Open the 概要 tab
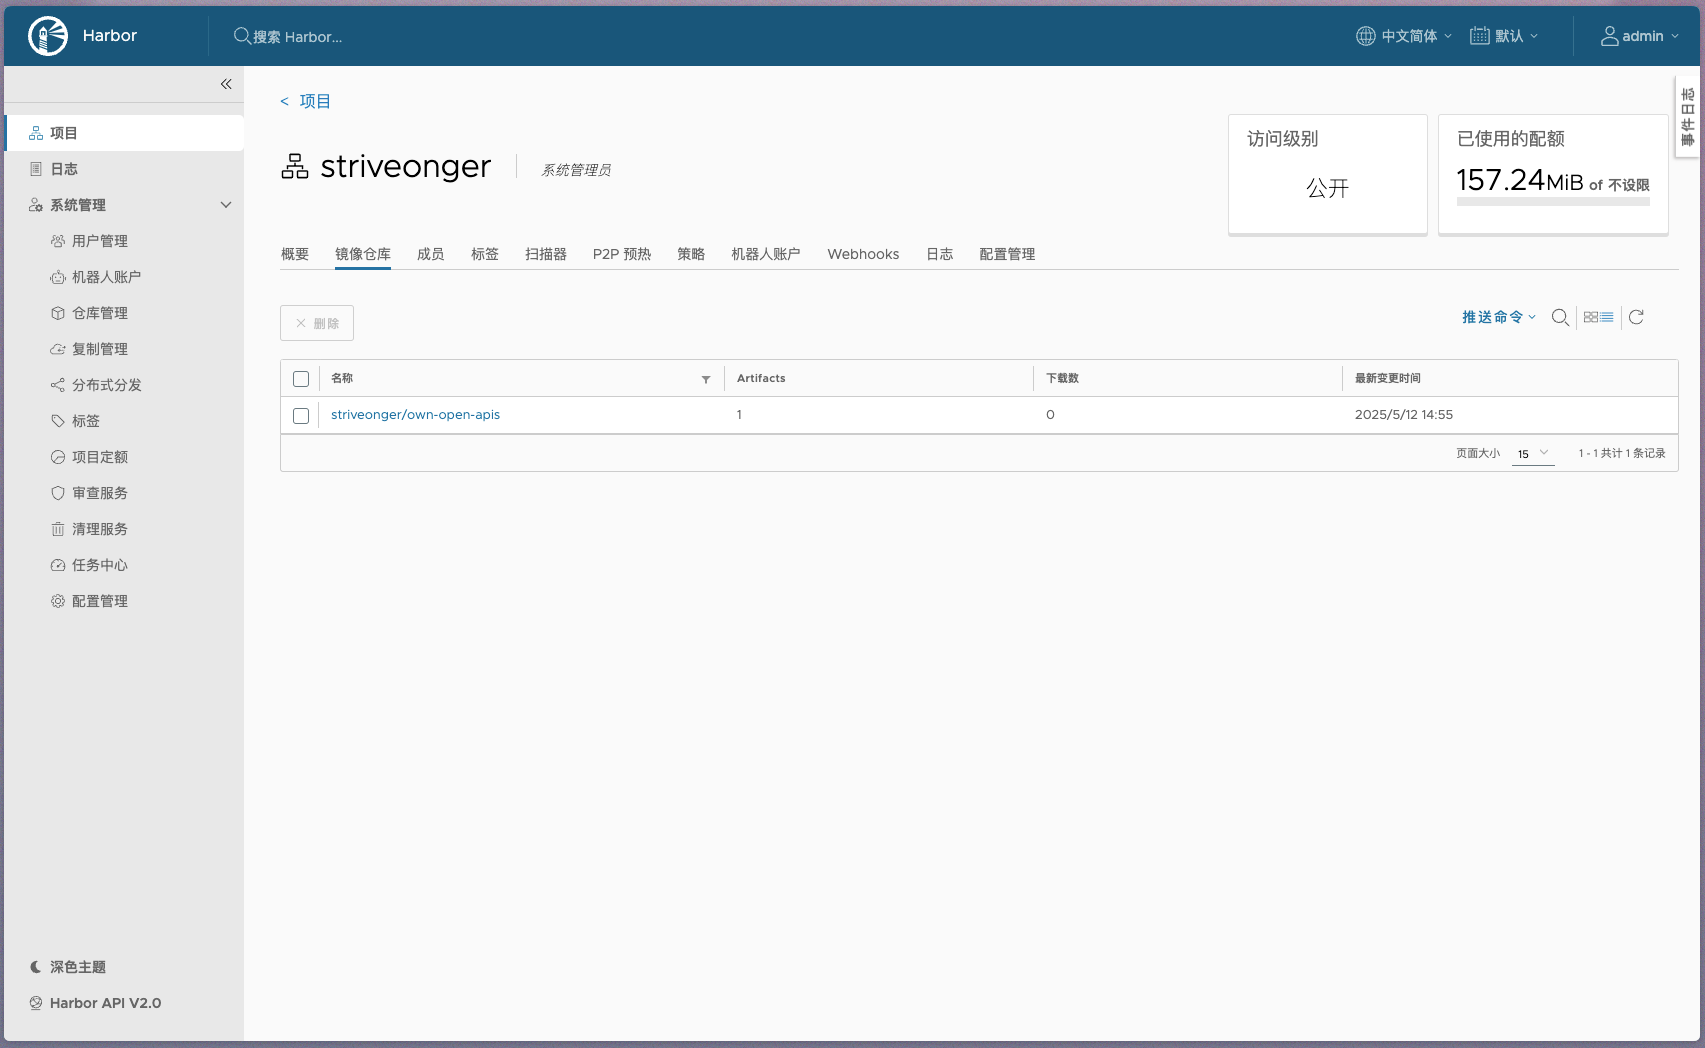Viewport: 1705px width, 1048px height. point(295,254)
